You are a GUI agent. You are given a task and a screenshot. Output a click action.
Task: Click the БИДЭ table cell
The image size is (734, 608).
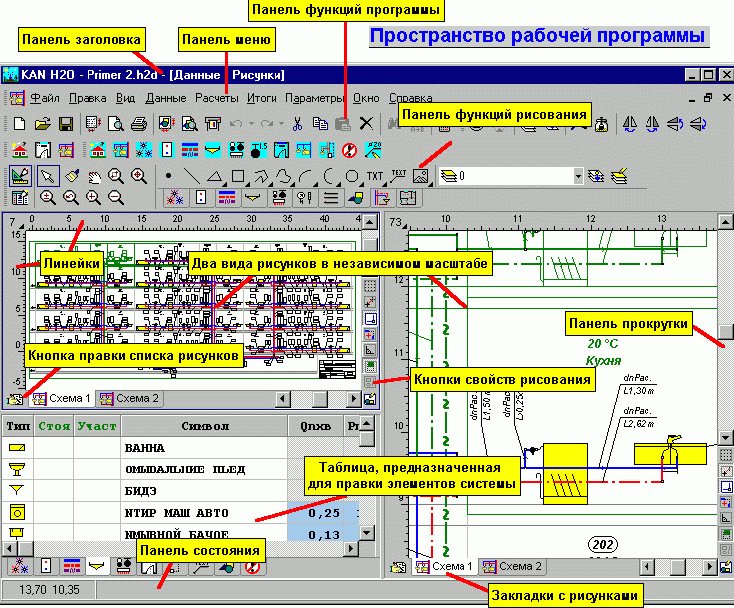(204, 491)
